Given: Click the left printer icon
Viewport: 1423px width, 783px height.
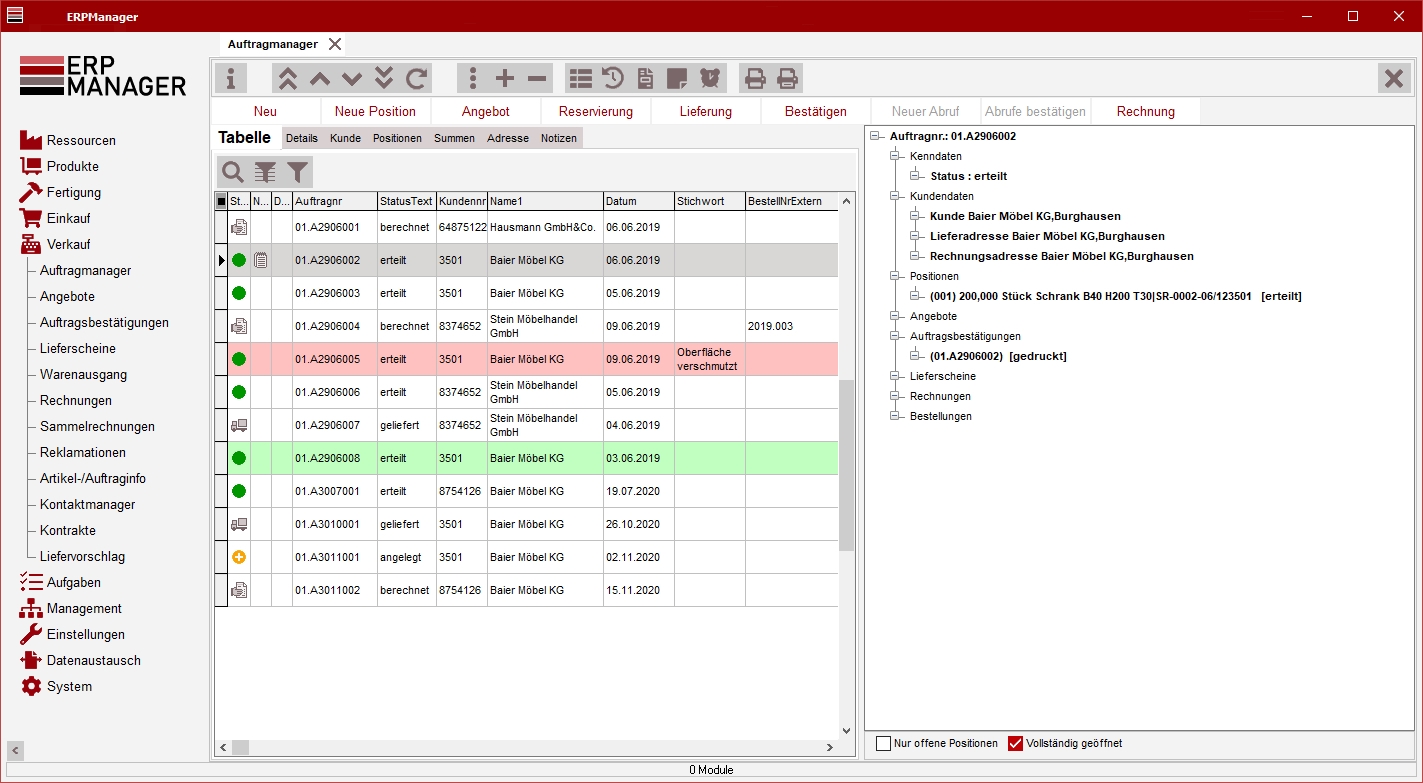Looking at the screenshot, I should tap(755, 78).
